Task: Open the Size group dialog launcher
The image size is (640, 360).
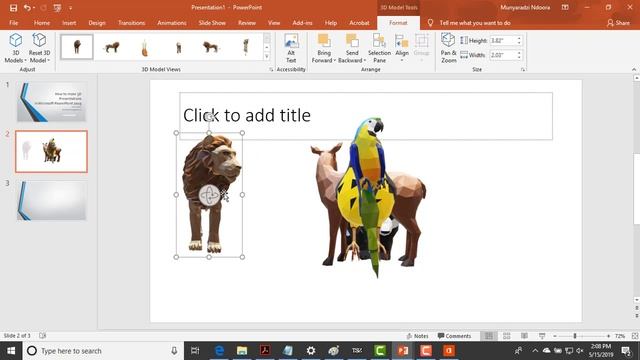Action: pos(523,70)
